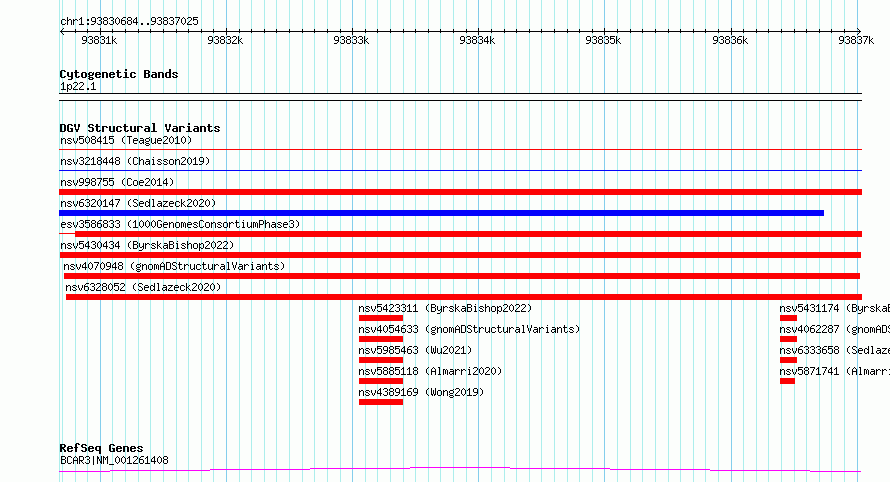This screenshot has height=482, width=890.
Task: Click the 93834k ruler label
Action: (477, 40)
